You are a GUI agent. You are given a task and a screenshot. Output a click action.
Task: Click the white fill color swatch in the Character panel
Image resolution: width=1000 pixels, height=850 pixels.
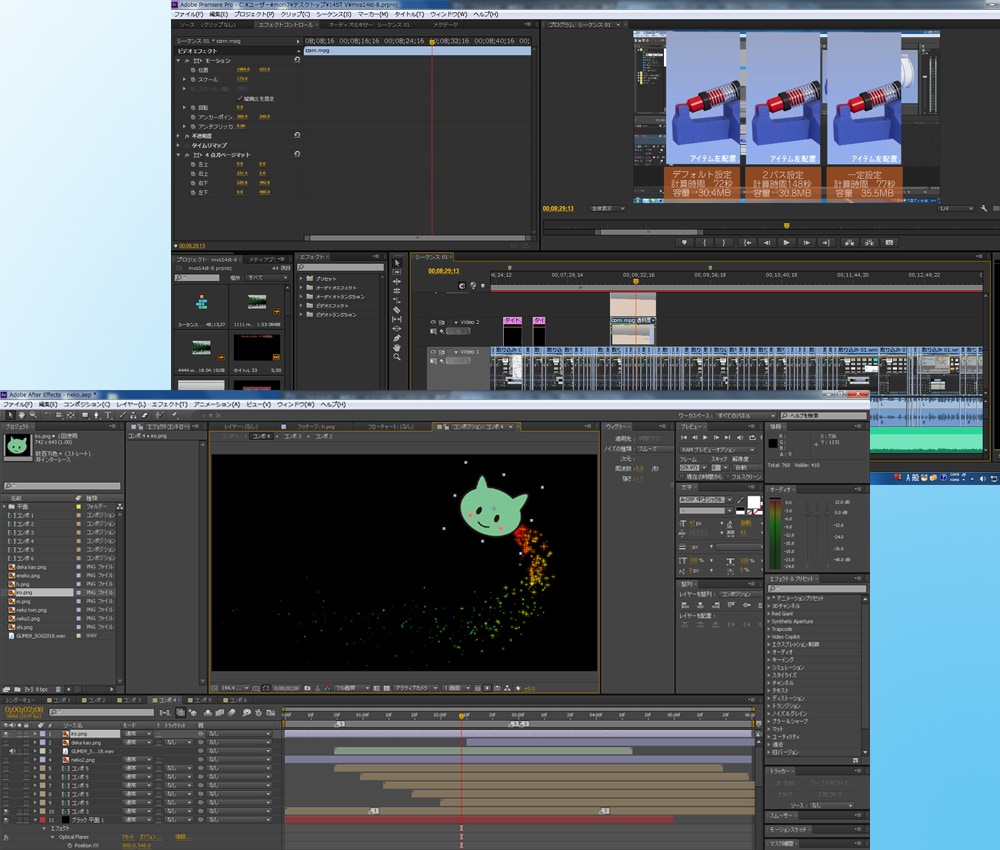[753, 502]
